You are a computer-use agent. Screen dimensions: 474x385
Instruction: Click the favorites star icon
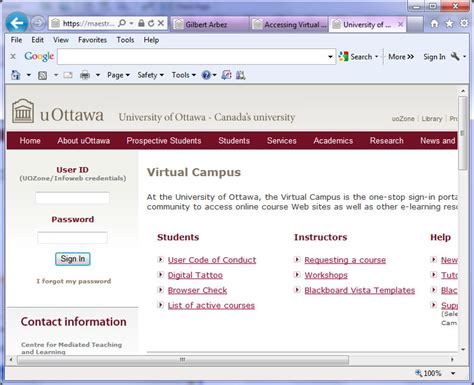click(x=449, y=23)
